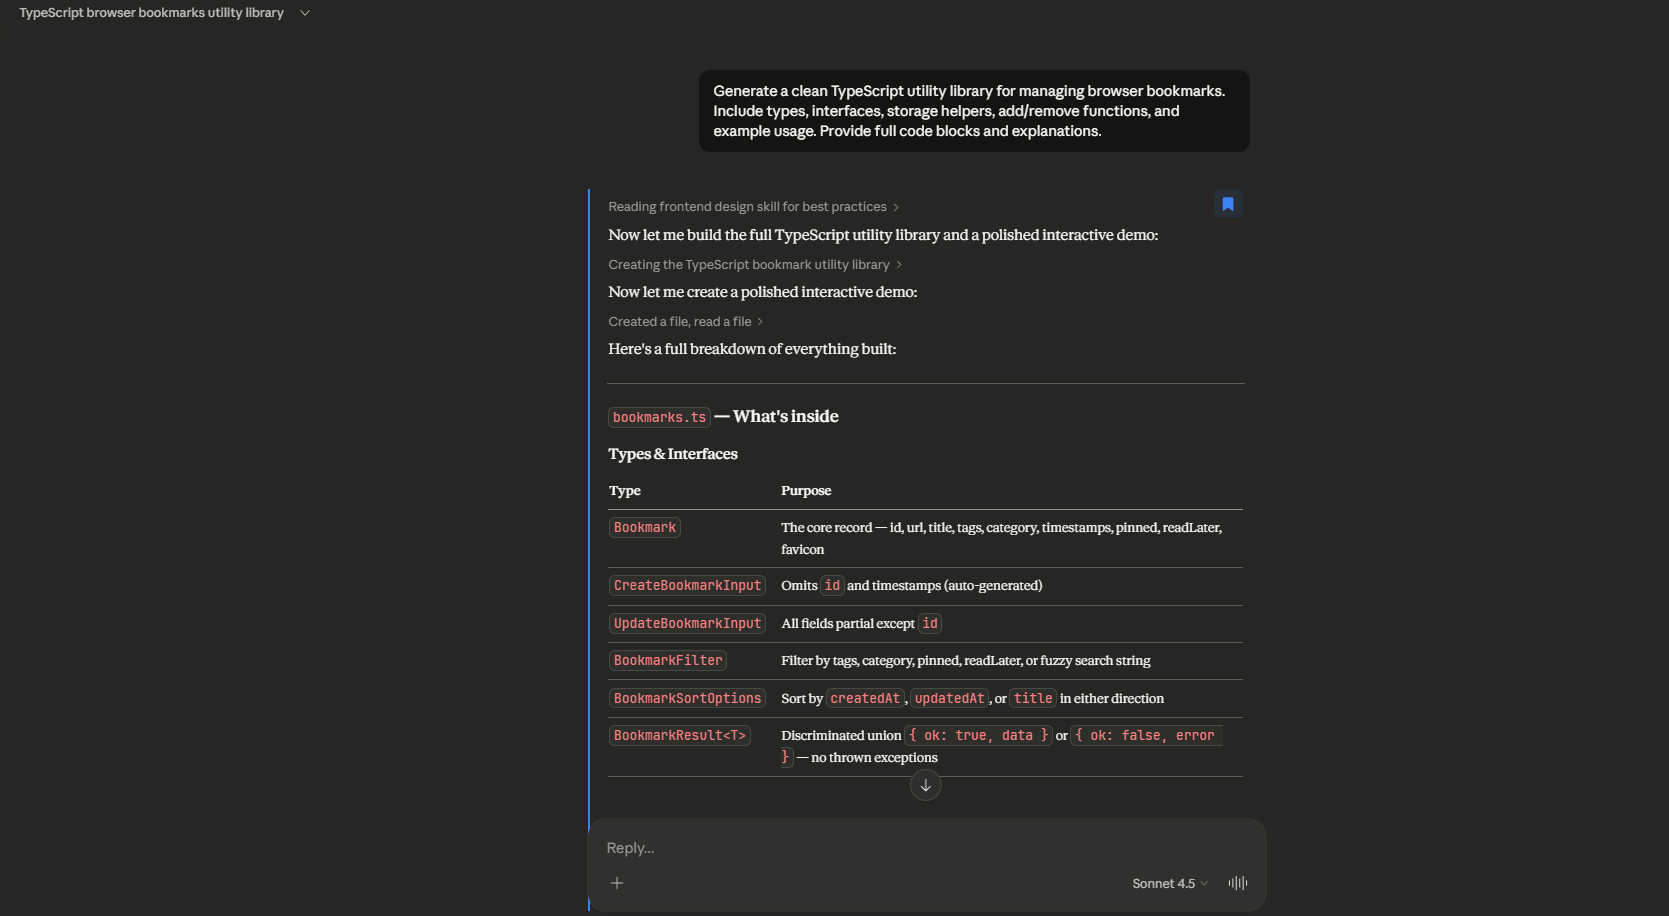
Task: Click the Purpose column header
Action: pos(806,490)
